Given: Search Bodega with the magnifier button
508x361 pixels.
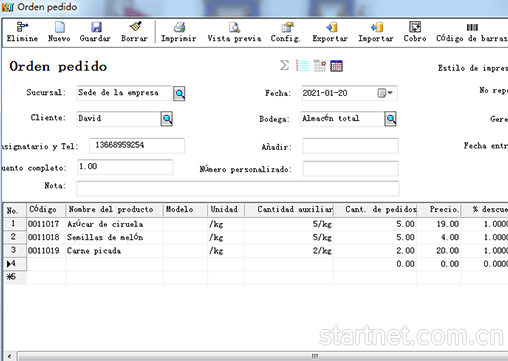Looking at the screenshot, I should tap(390, 119).
